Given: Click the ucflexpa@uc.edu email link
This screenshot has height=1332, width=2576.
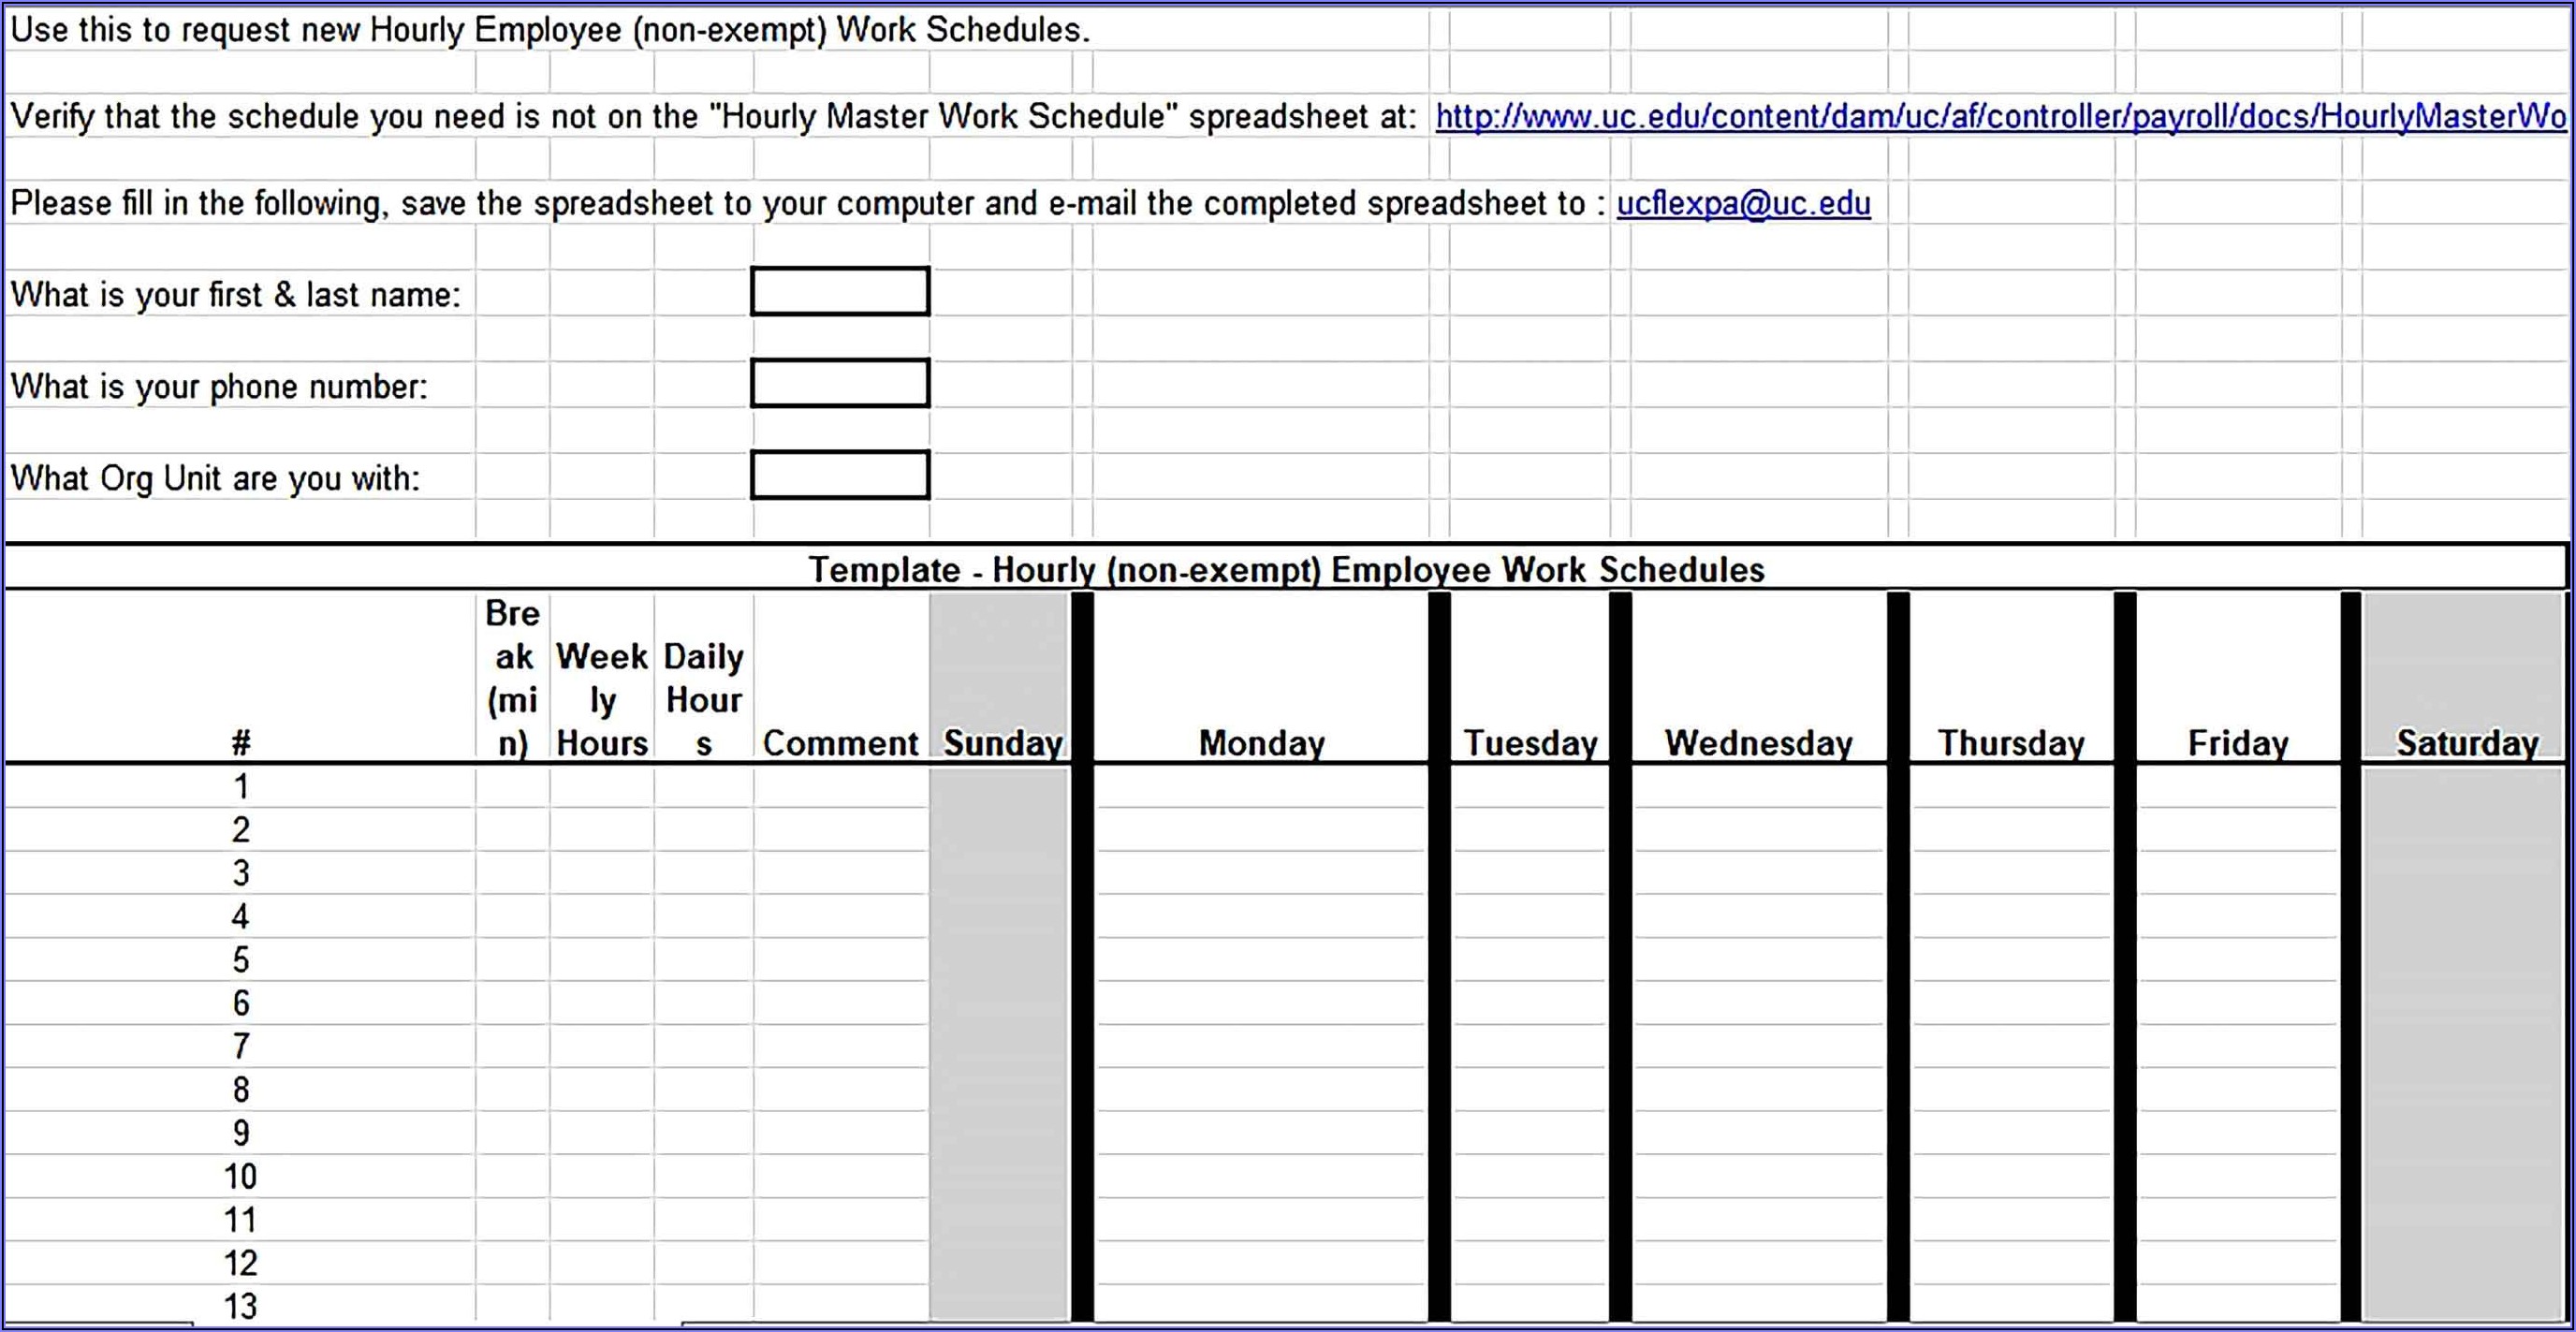Looking at the screenshot, I should pos(1743,204).
